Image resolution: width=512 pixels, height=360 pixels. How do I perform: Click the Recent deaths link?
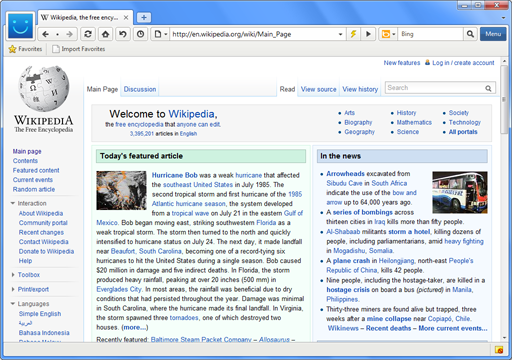coord(388,328)
